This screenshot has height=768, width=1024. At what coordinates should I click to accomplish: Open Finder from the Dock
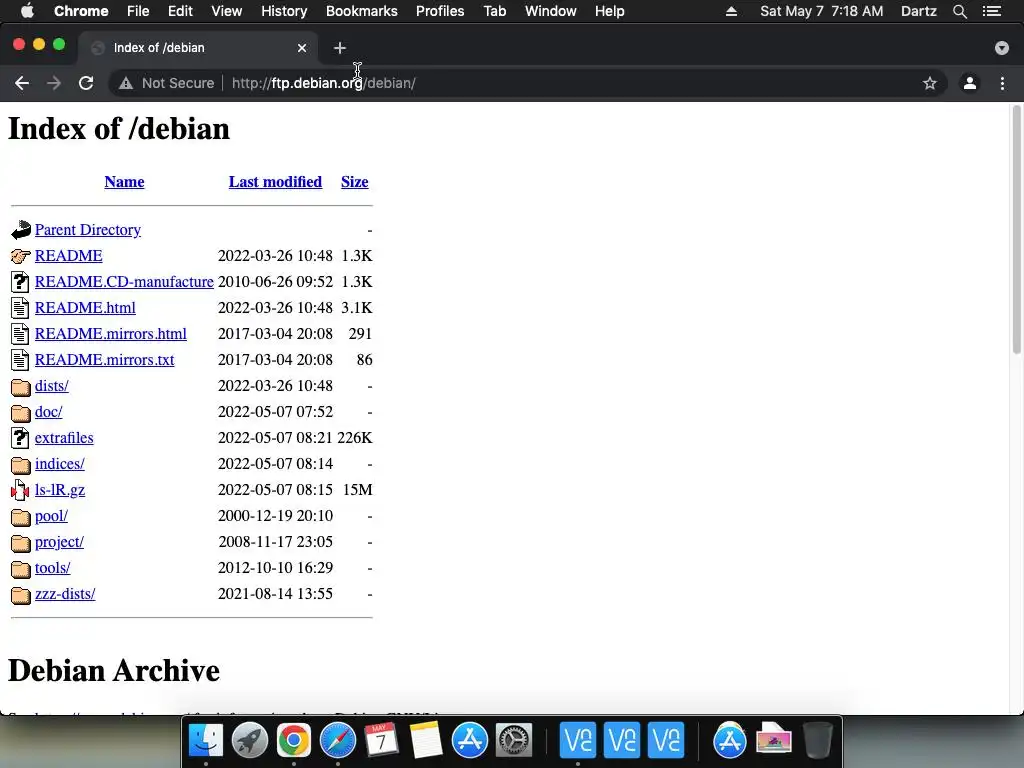(205, 740)
